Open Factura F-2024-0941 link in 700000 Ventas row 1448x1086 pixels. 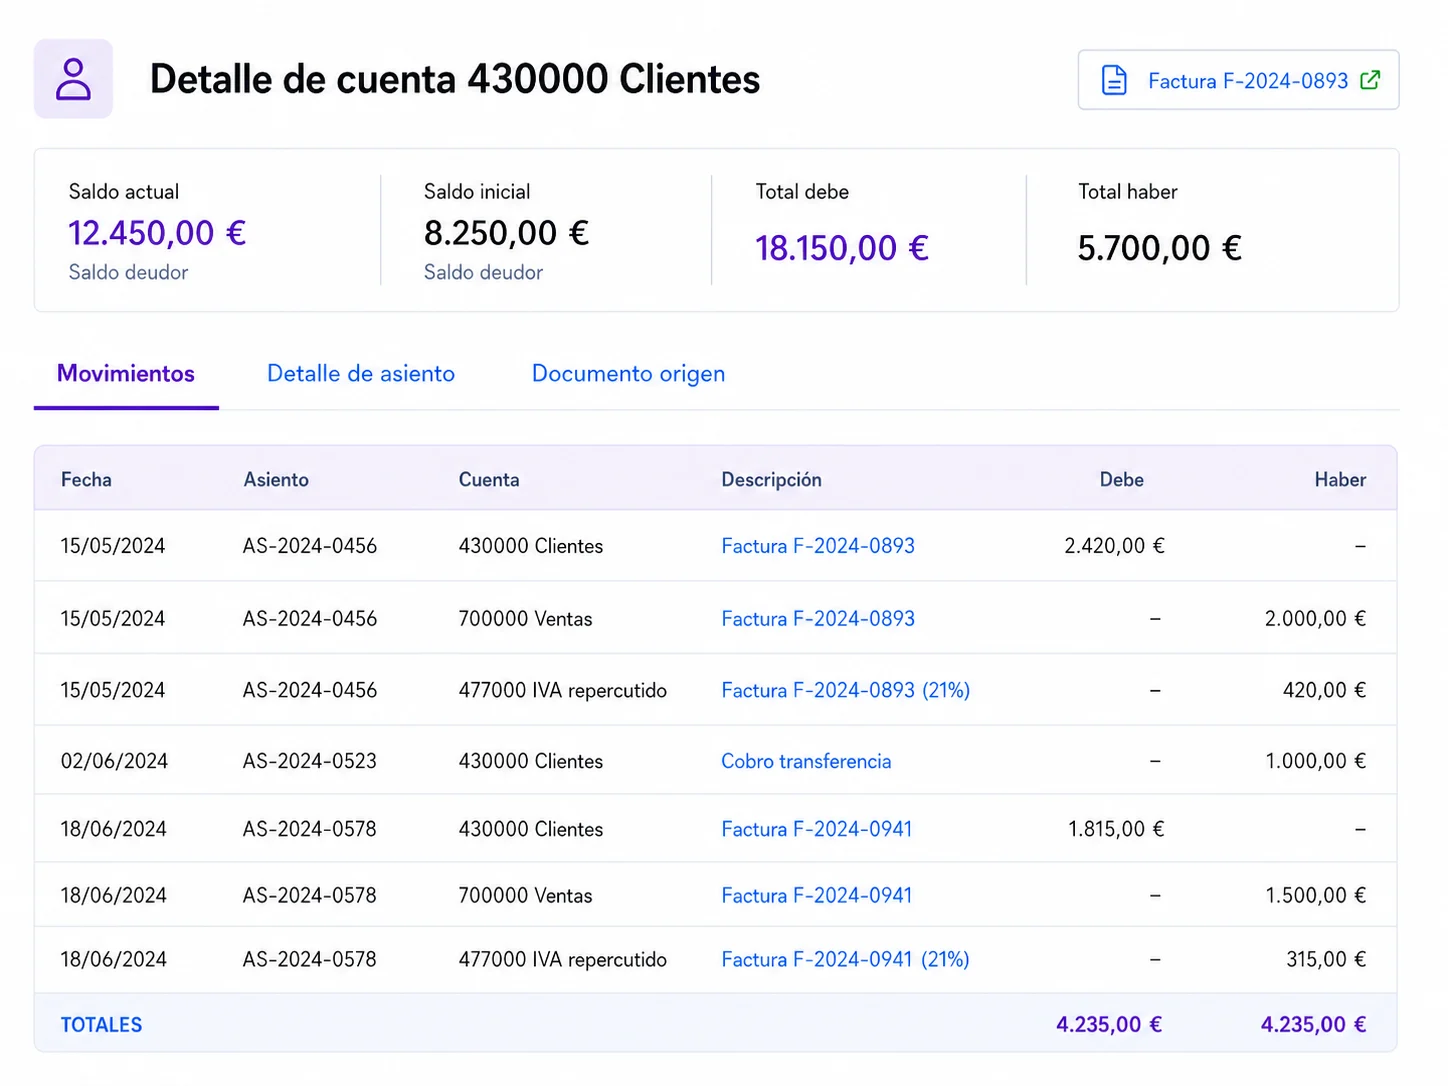pos(817,896)
